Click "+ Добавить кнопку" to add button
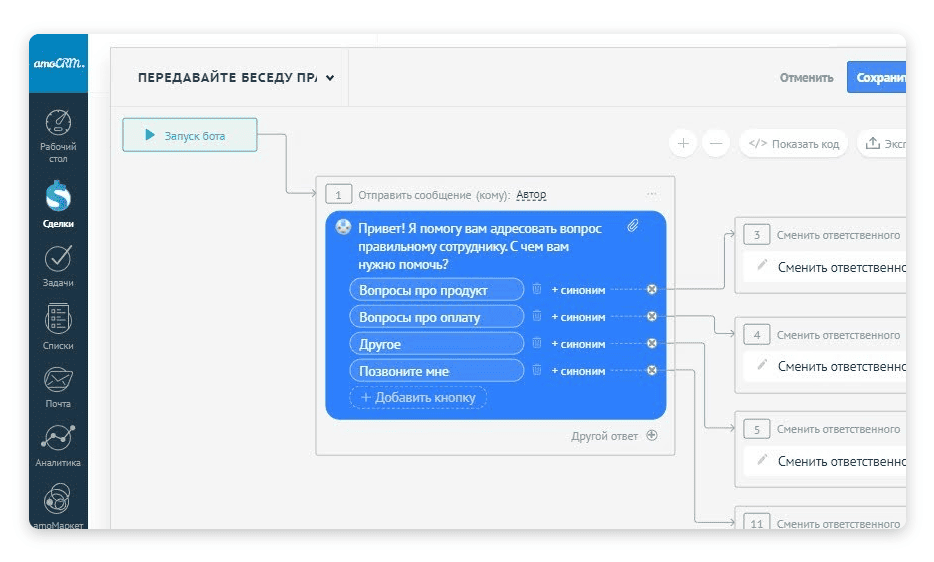The width and height of the screenshot is (934, 562). (418, 398)
